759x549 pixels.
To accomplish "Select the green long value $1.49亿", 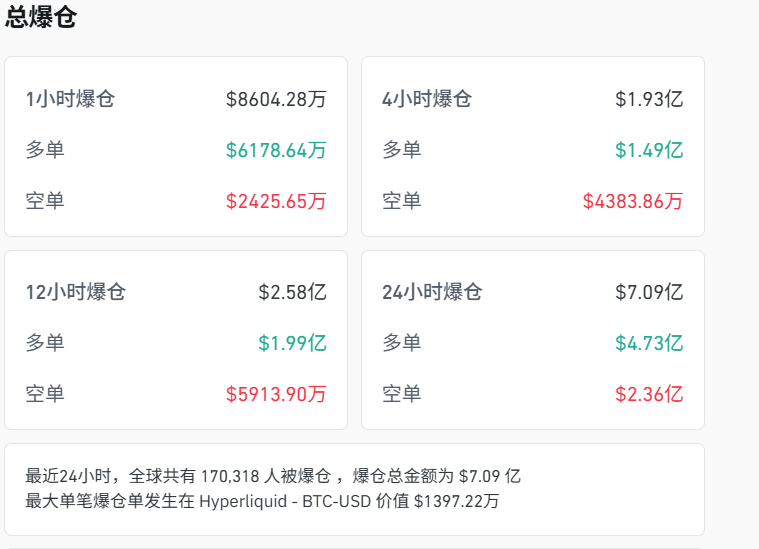I will [649, 150].
